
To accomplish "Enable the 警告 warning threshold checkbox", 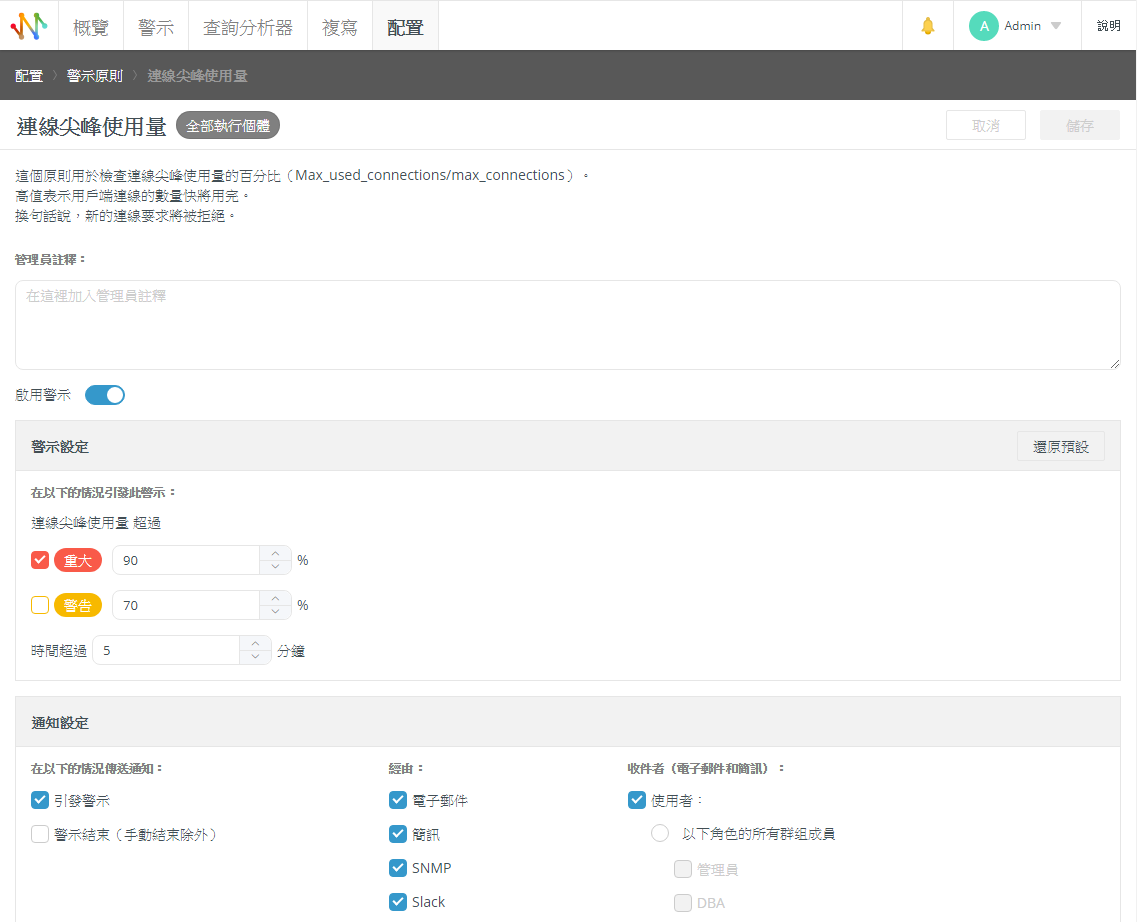I will (40, 605).
